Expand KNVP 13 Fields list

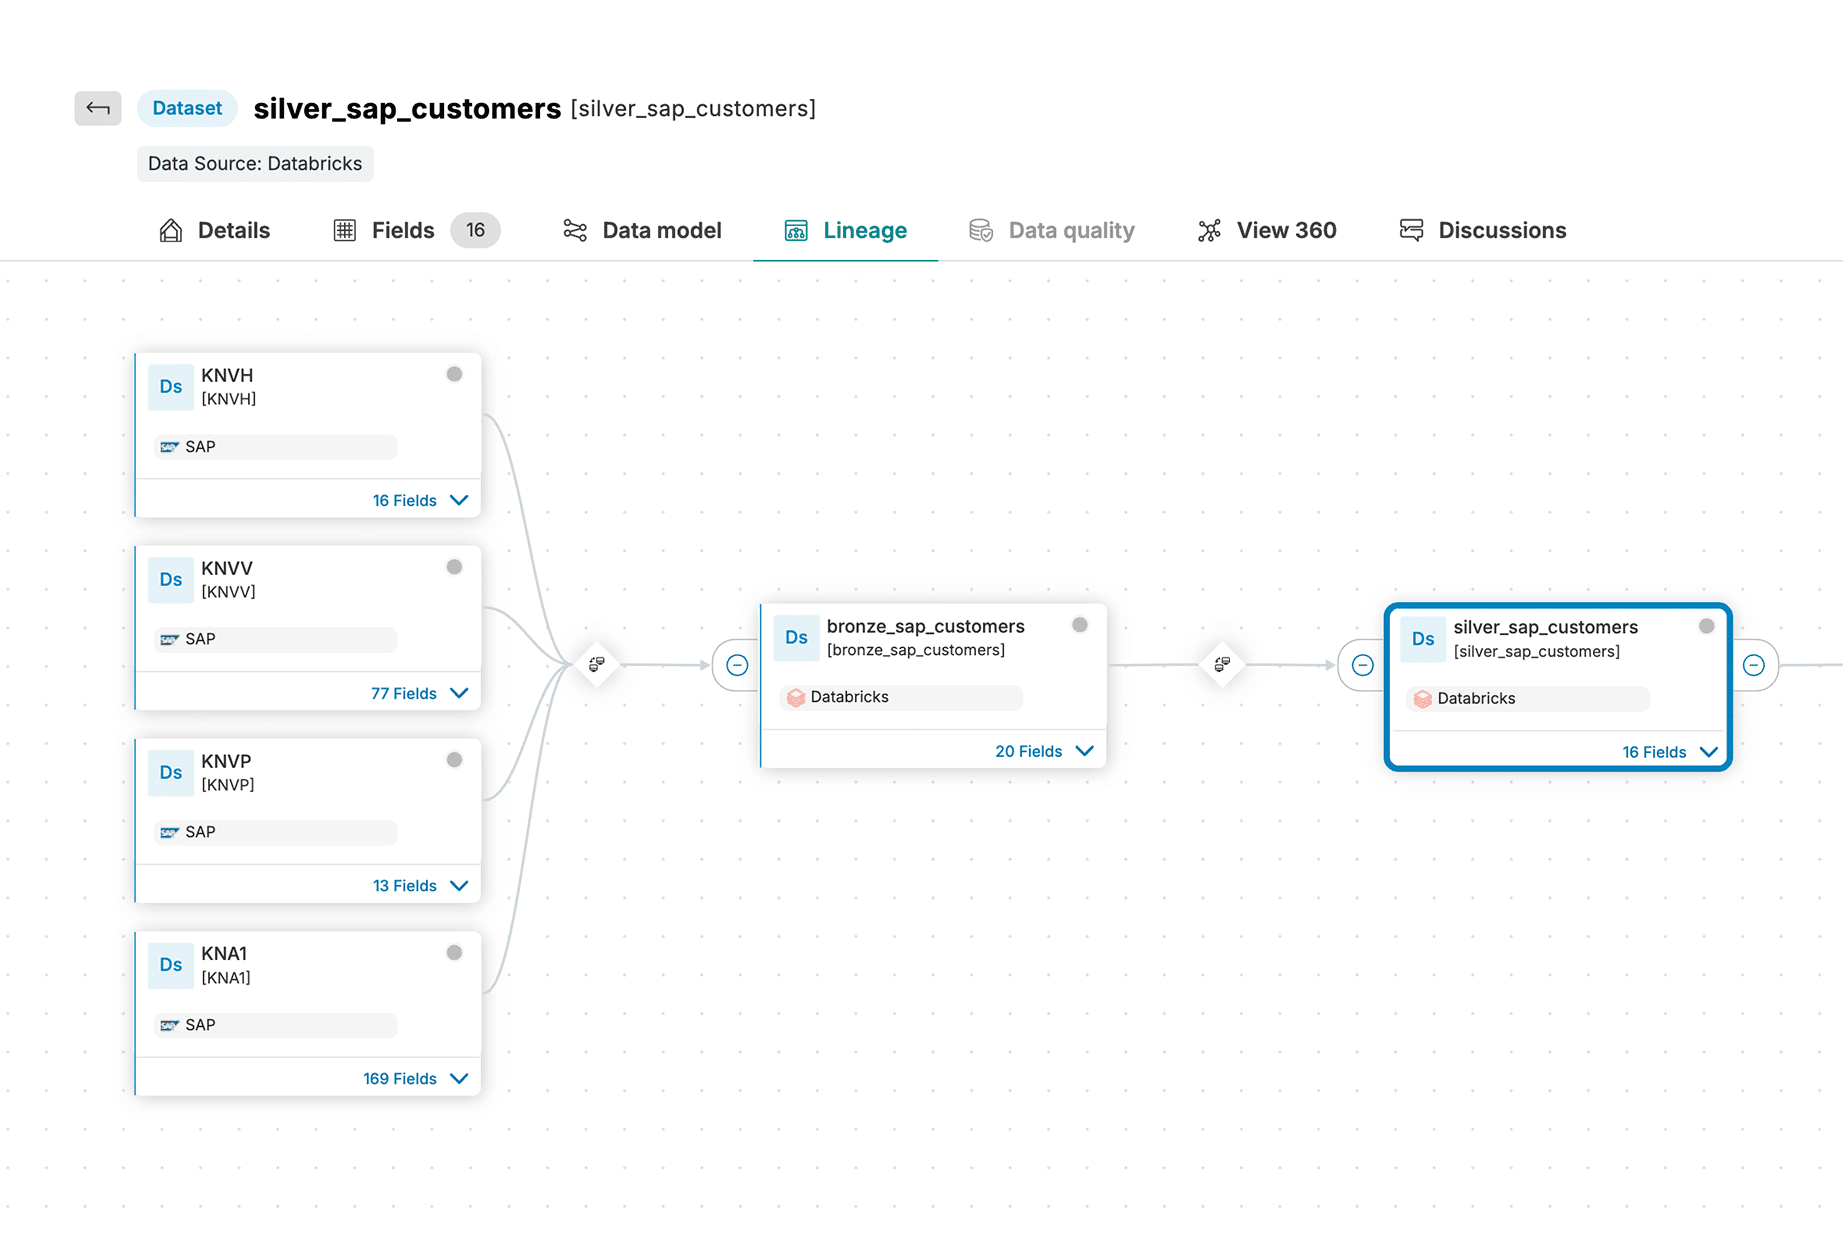coord(420,886)
